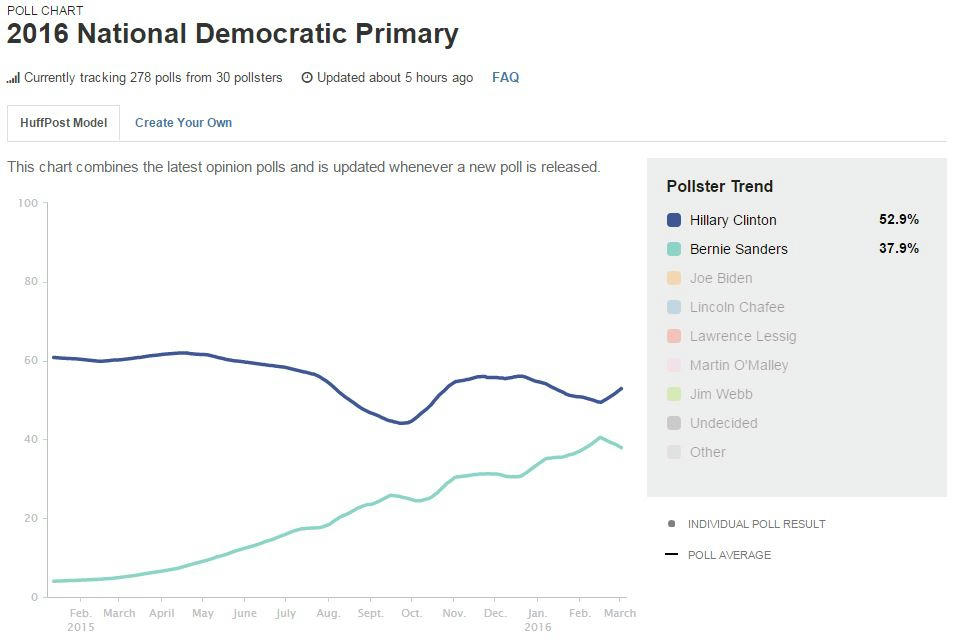959x644 pixels.
Task: Click Bernie Sanders' line peak near February 2016
Action: click(599, 437)
